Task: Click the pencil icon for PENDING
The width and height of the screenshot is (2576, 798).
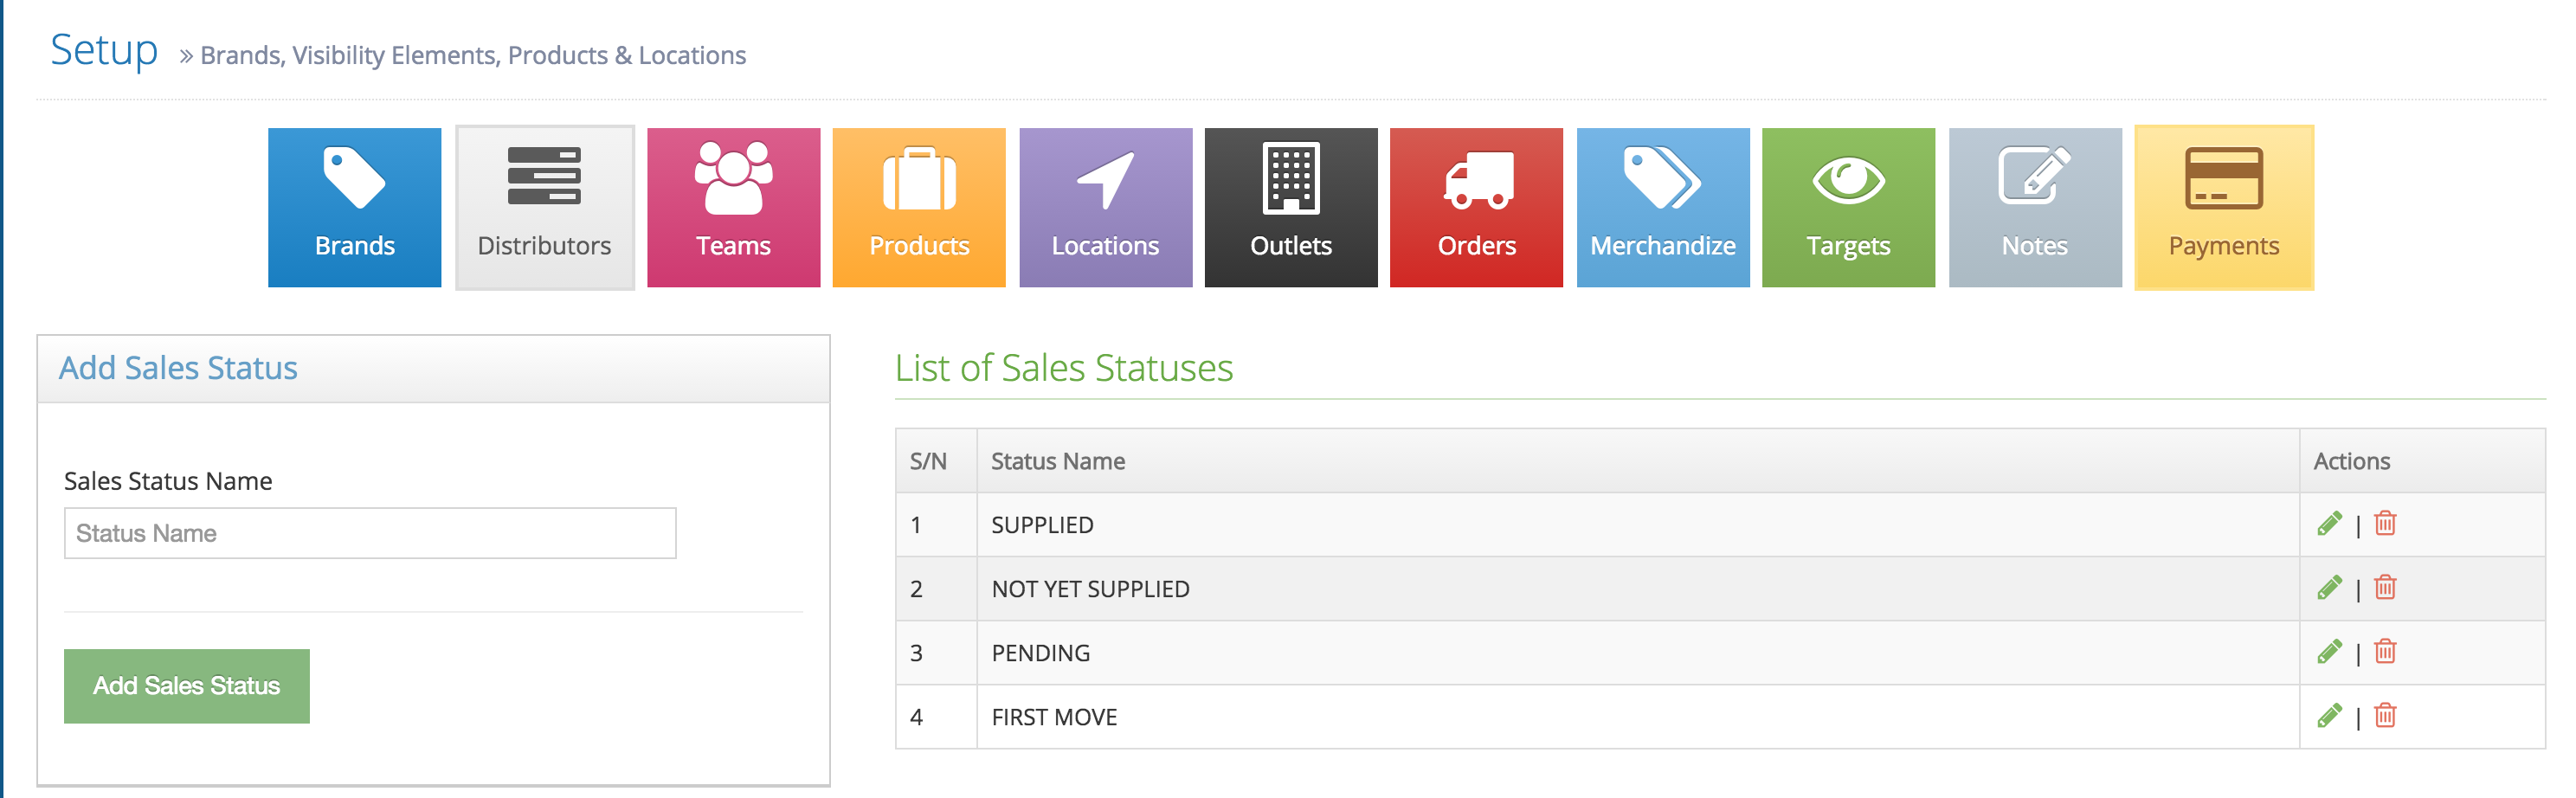Action: pyautogui.click(x=2329, y=652)
